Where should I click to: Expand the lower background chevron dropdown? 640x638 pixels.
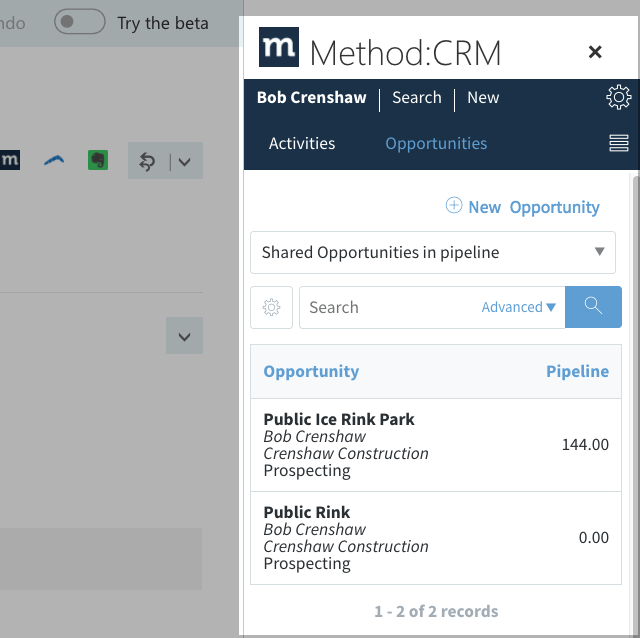[x=184, y=336]
